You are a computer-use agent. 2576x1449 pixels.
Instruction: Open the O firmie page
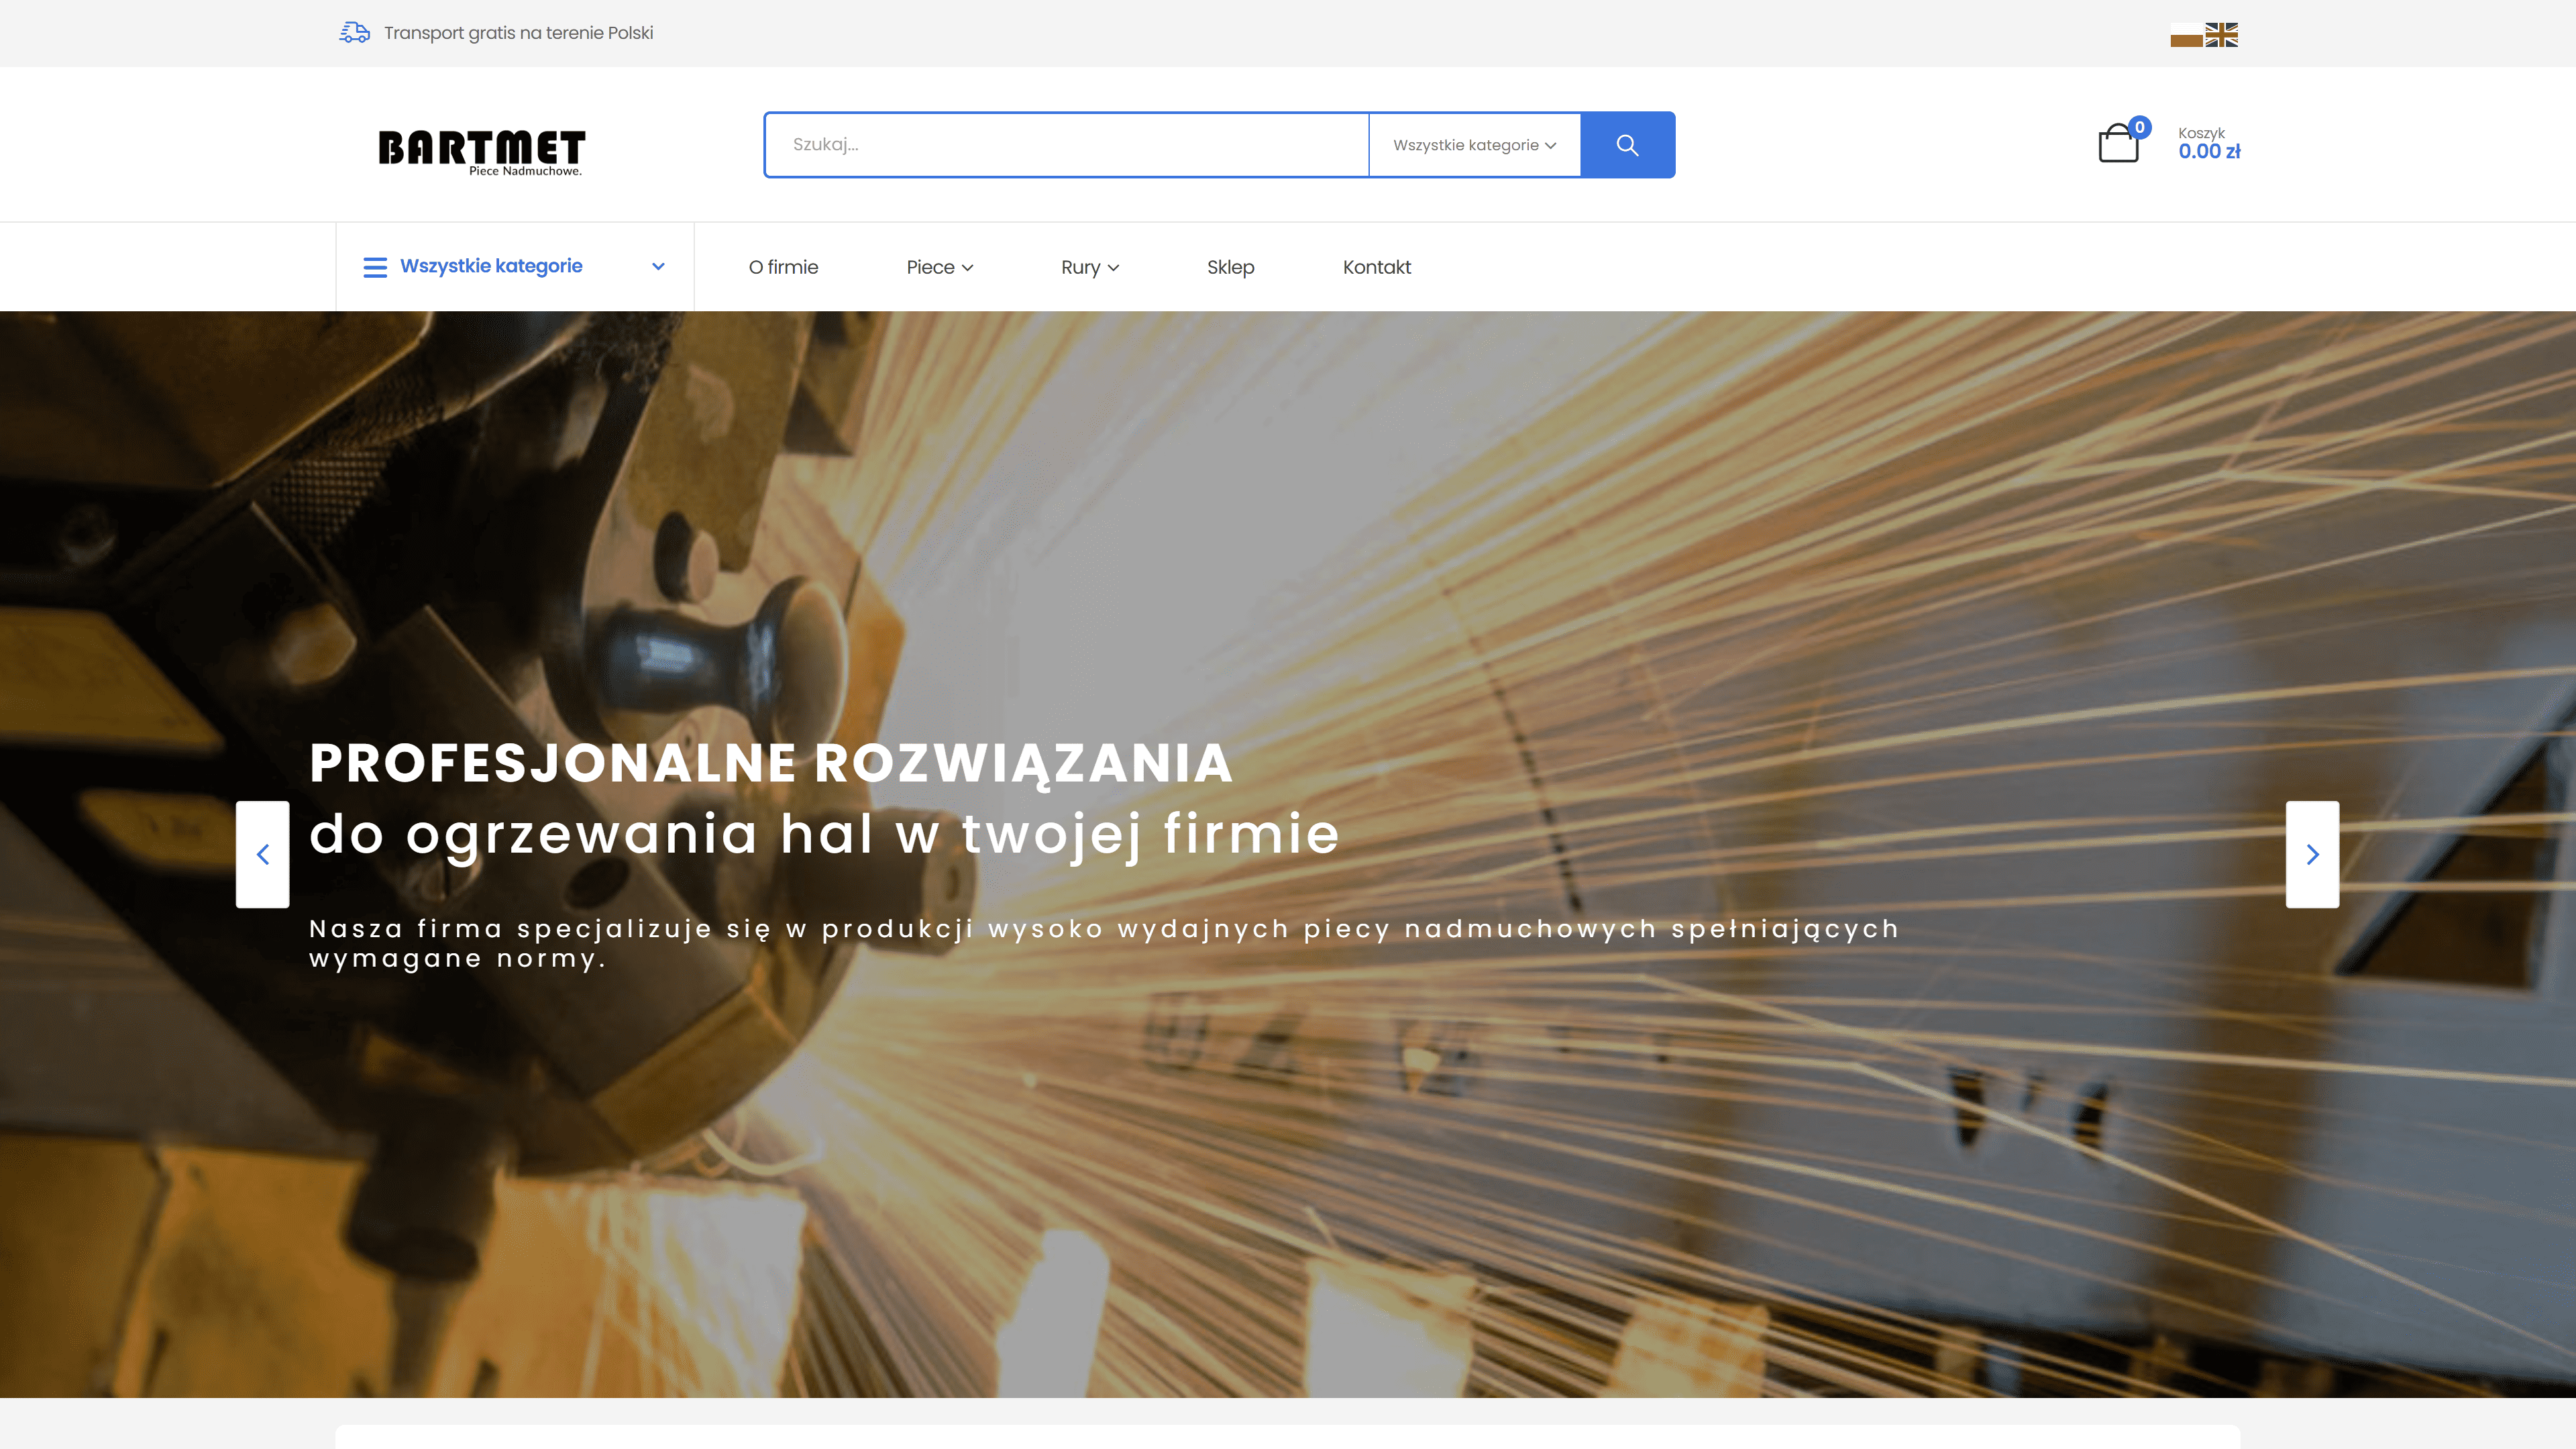click(783, 267)
